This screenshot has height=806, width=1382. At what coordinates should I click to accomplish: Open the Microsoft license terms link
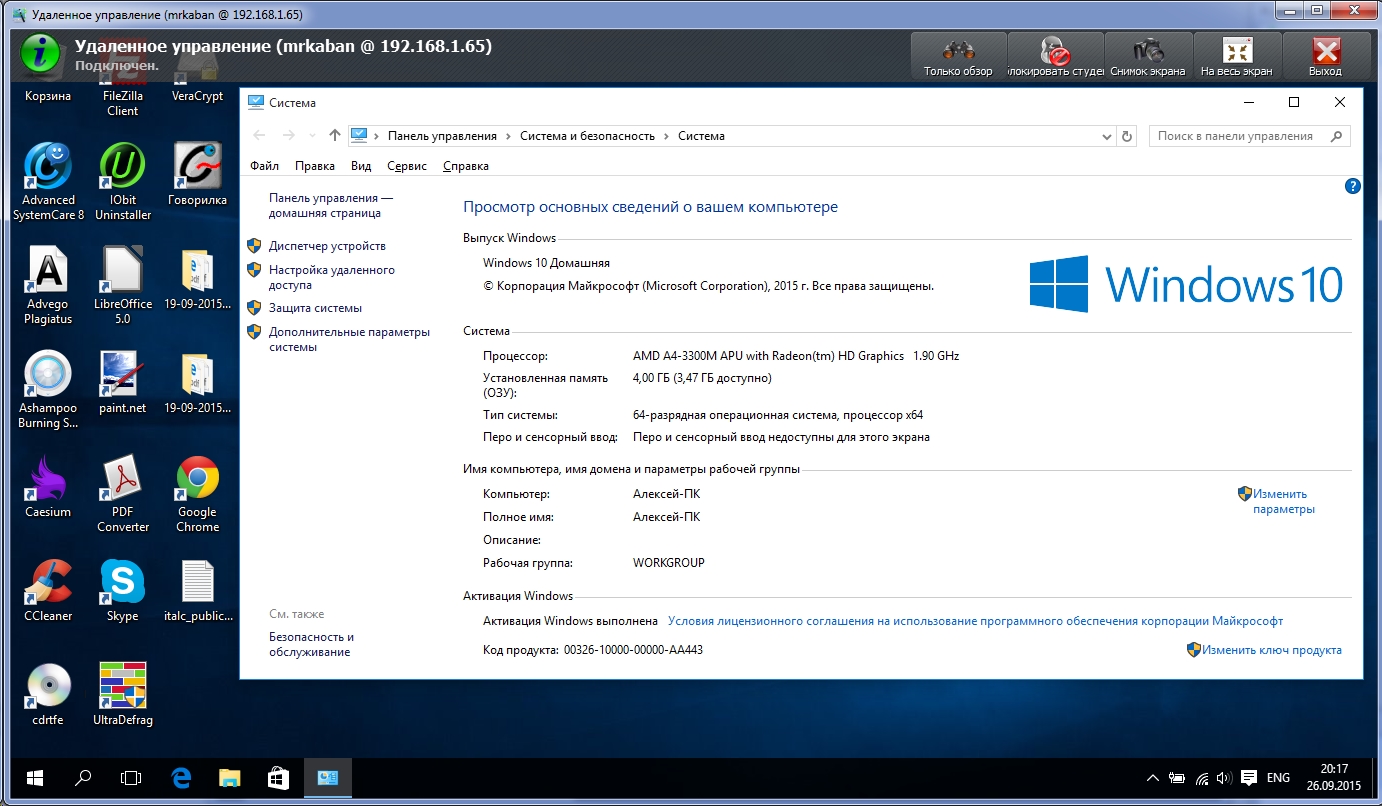coord(975,621)
